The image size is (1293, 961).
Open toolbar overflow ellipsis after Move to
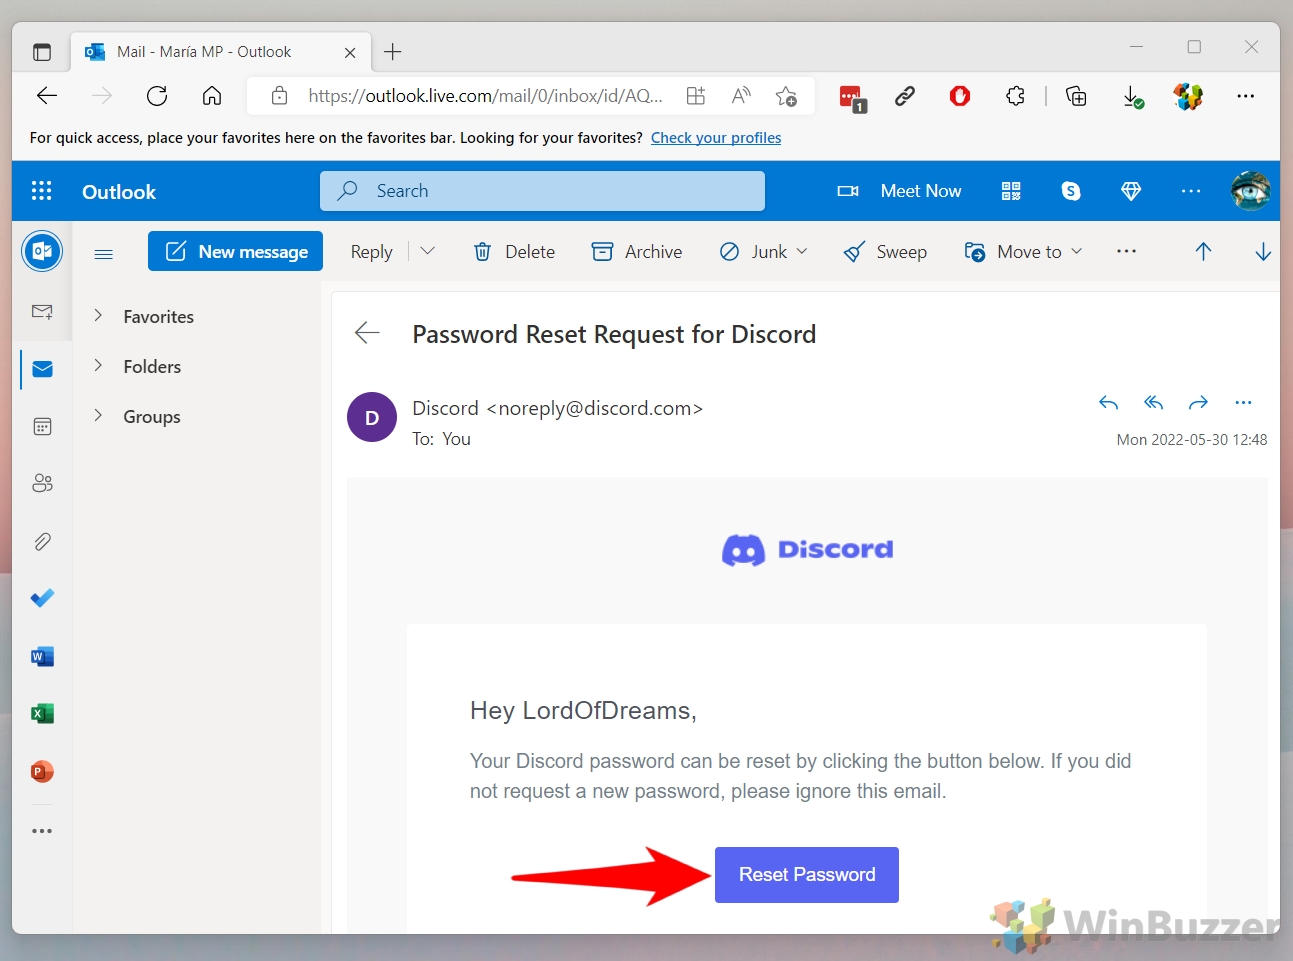(1126, 252)
